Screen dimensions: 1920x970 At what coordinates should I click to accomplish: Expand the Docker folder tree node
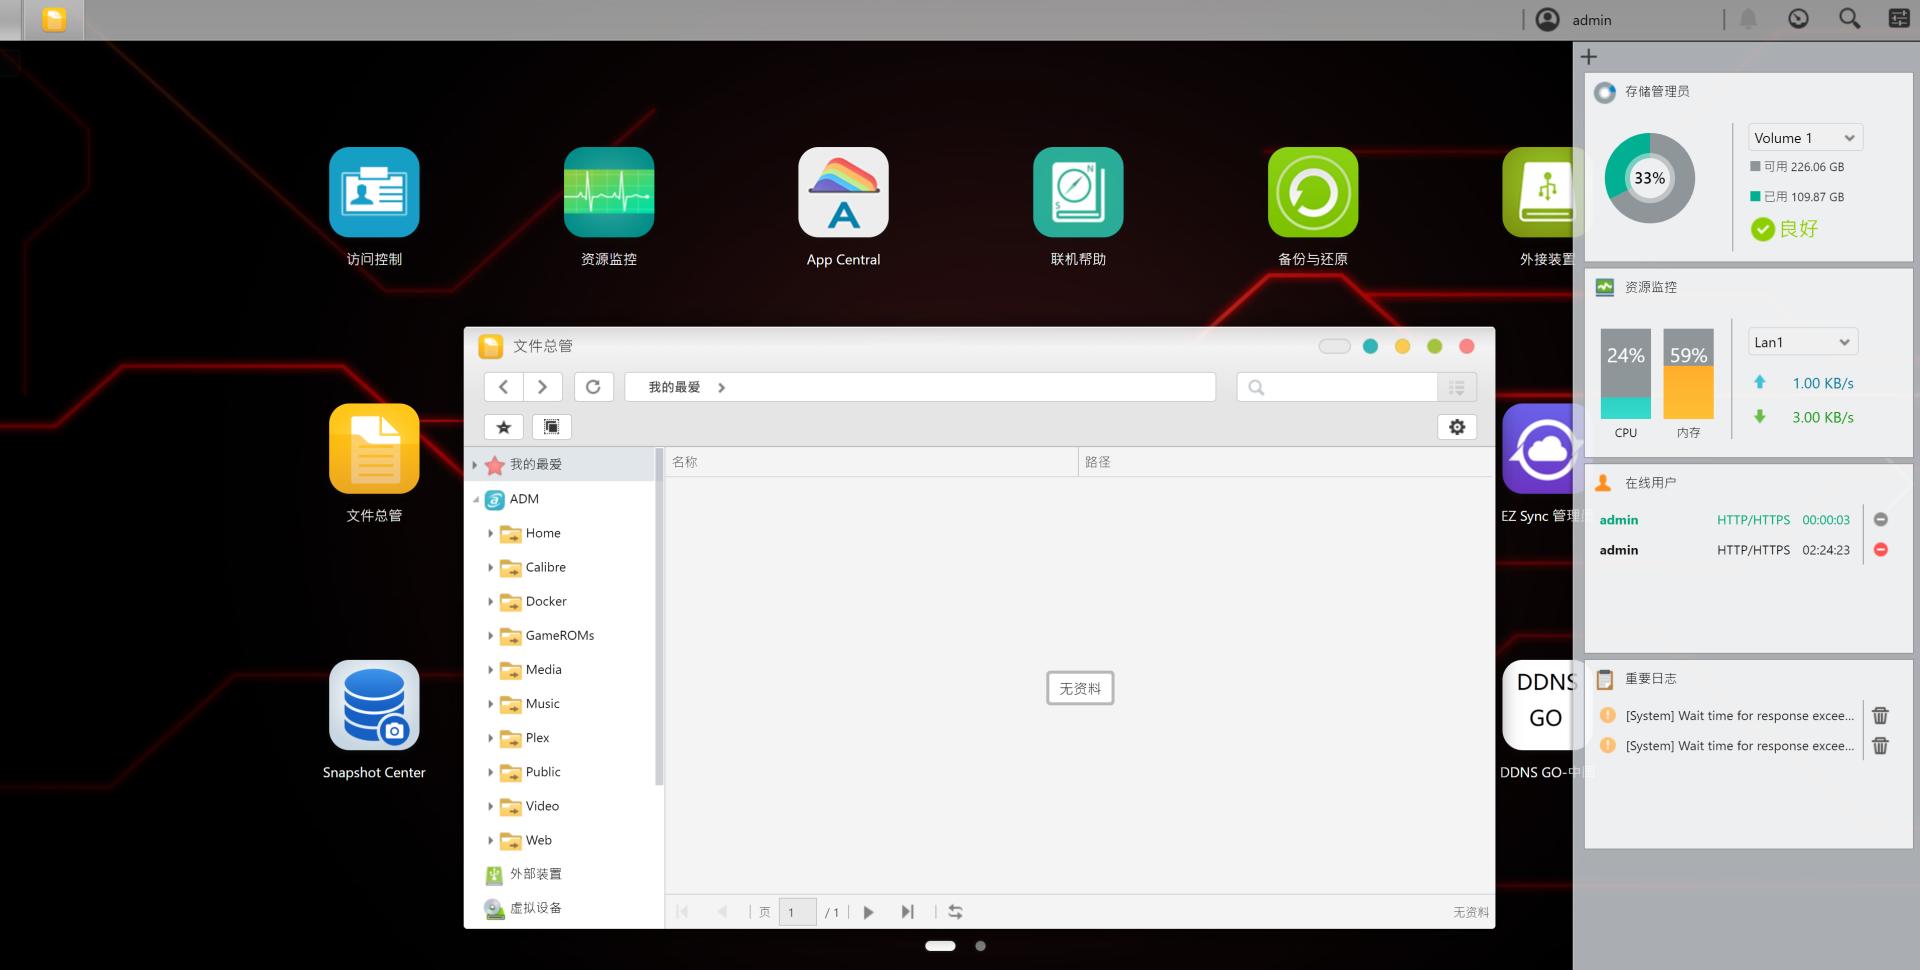click(x=490, y=601)
